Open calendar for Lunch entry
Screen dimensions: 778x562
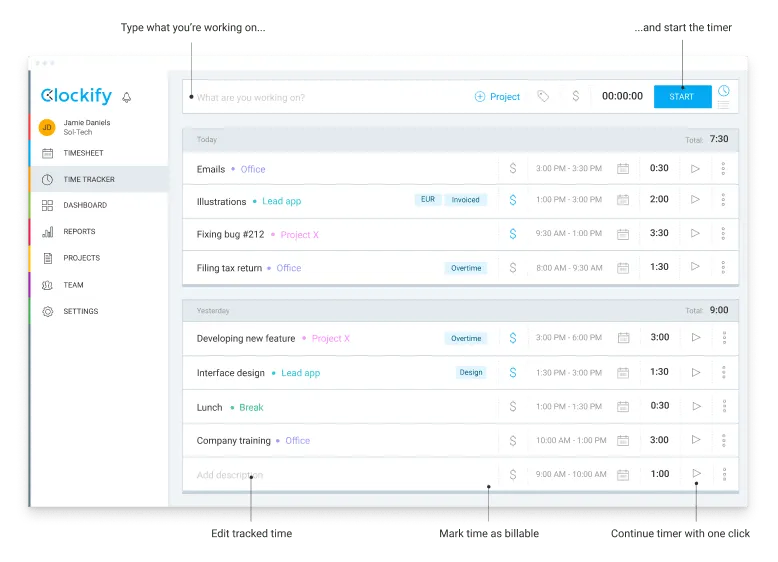click(x=623, y=407)
